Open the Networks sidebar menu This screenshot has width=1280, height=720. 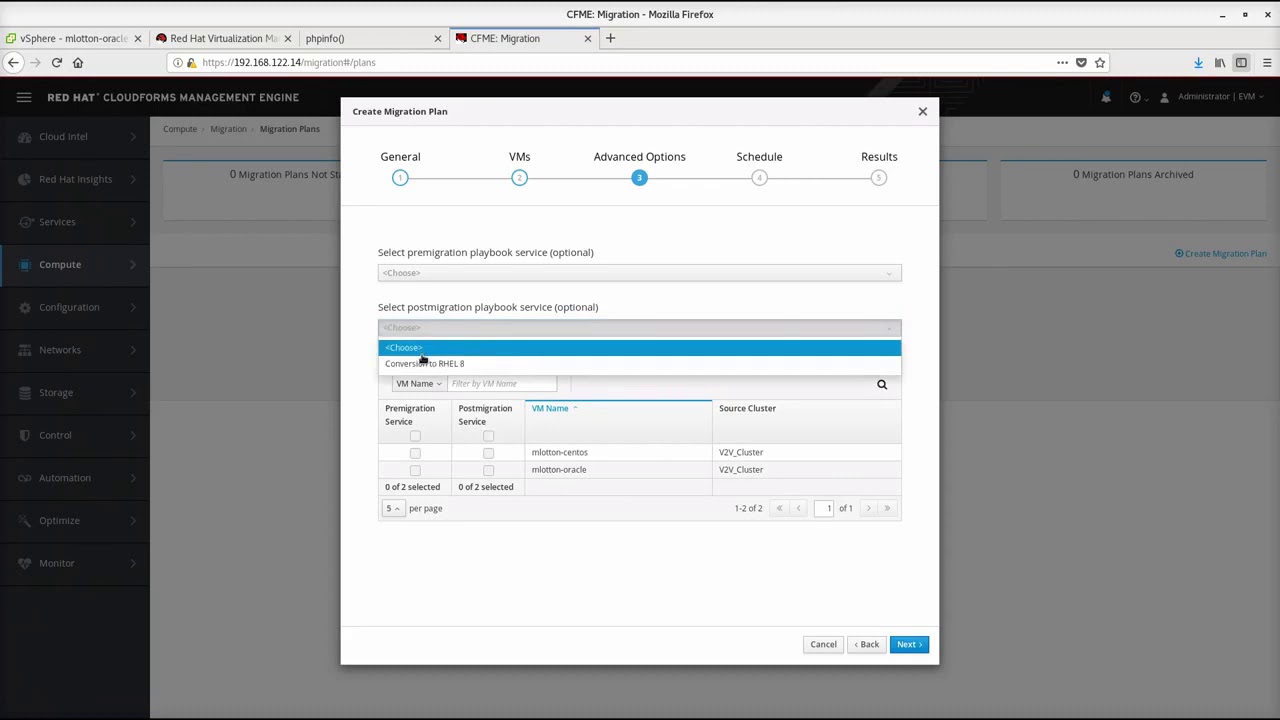75,350
